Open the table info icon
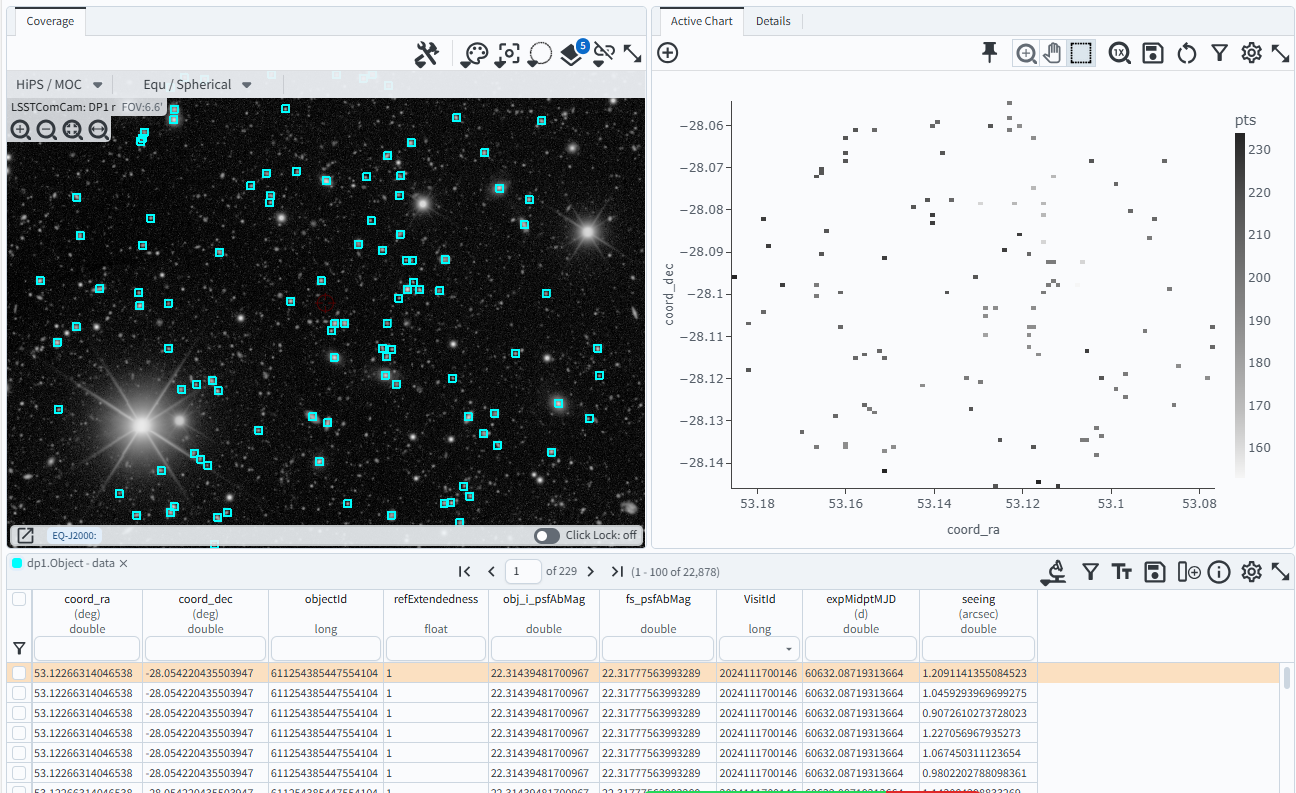The image size is (1296, 793). tap(1218, 572)
